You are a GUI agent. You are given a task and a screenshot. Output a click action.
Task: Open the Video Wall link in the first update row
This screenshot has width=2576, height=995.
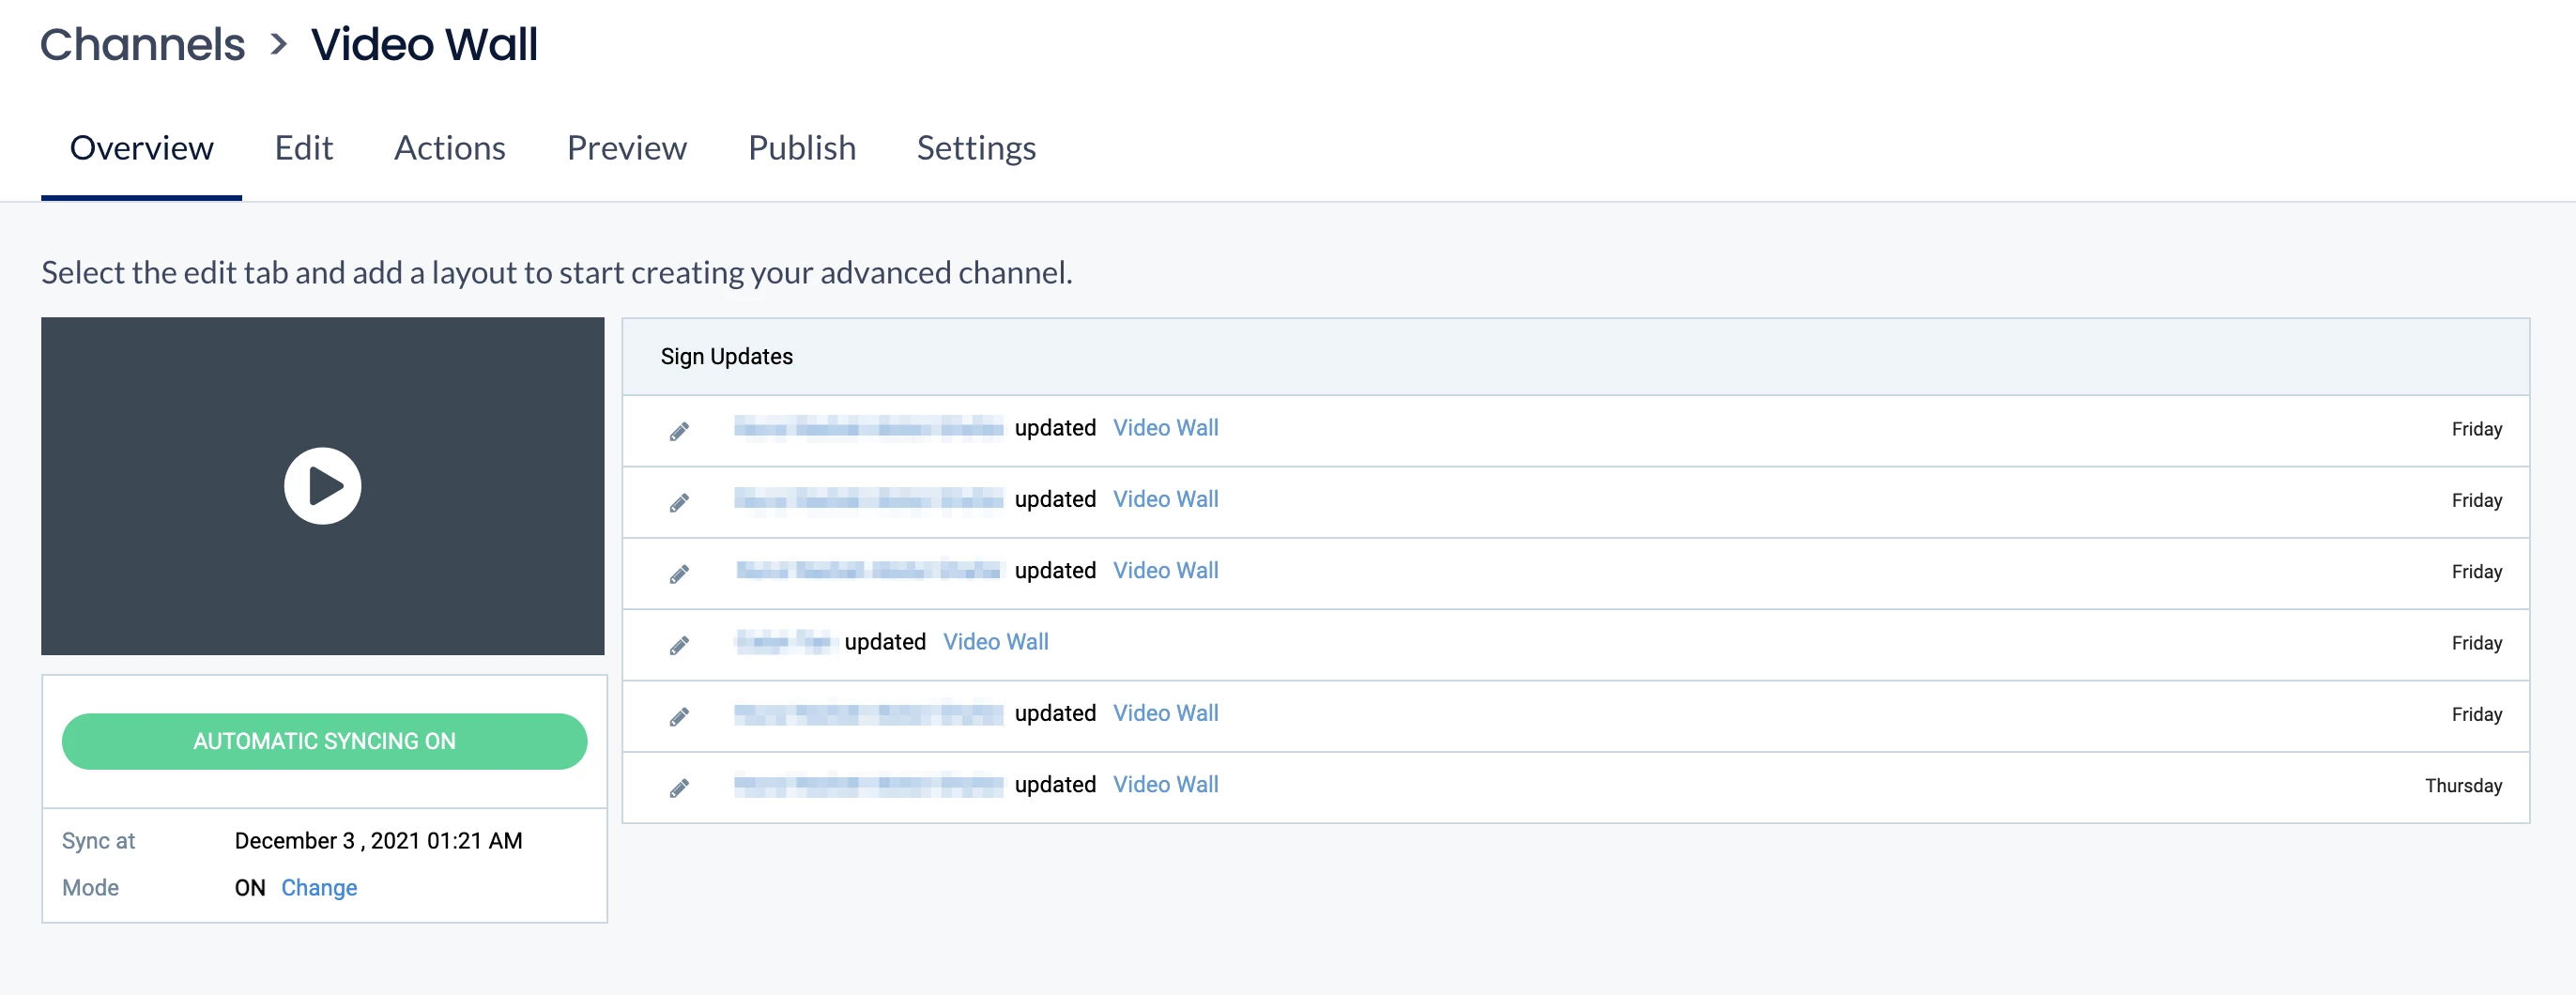click(x=1165, y=428)
